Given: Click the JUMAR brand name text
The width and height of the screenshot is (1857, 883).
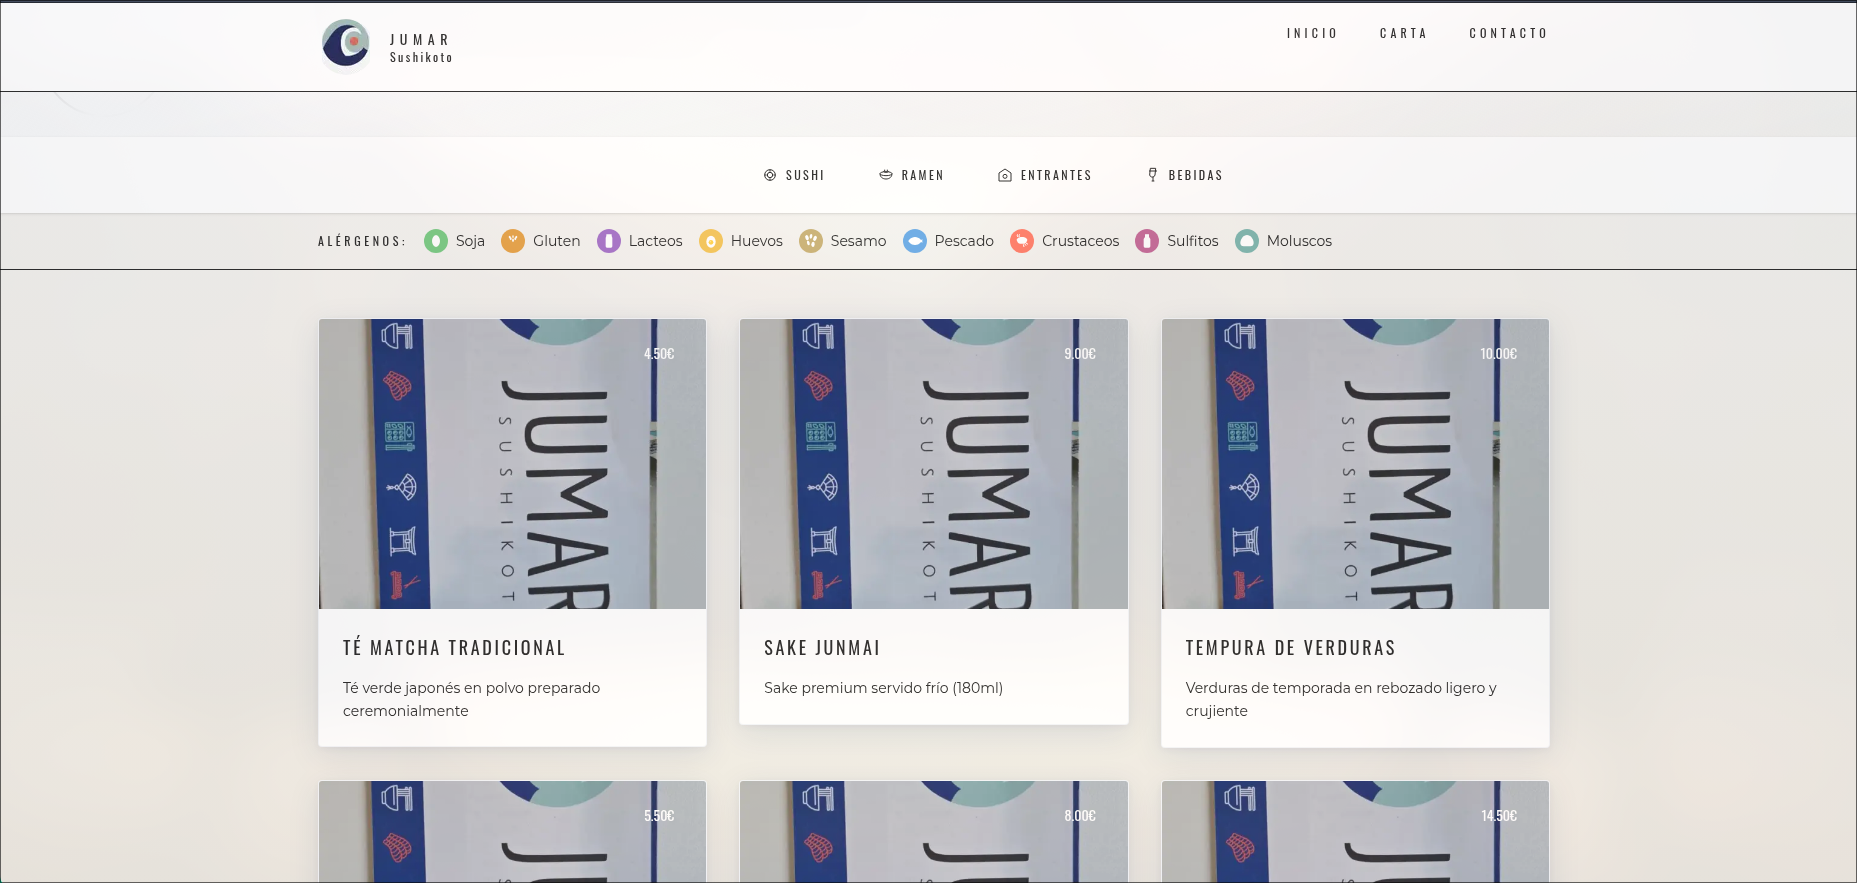Looking at the screenshot, I should pyautogui.click(x=420, y=40).
